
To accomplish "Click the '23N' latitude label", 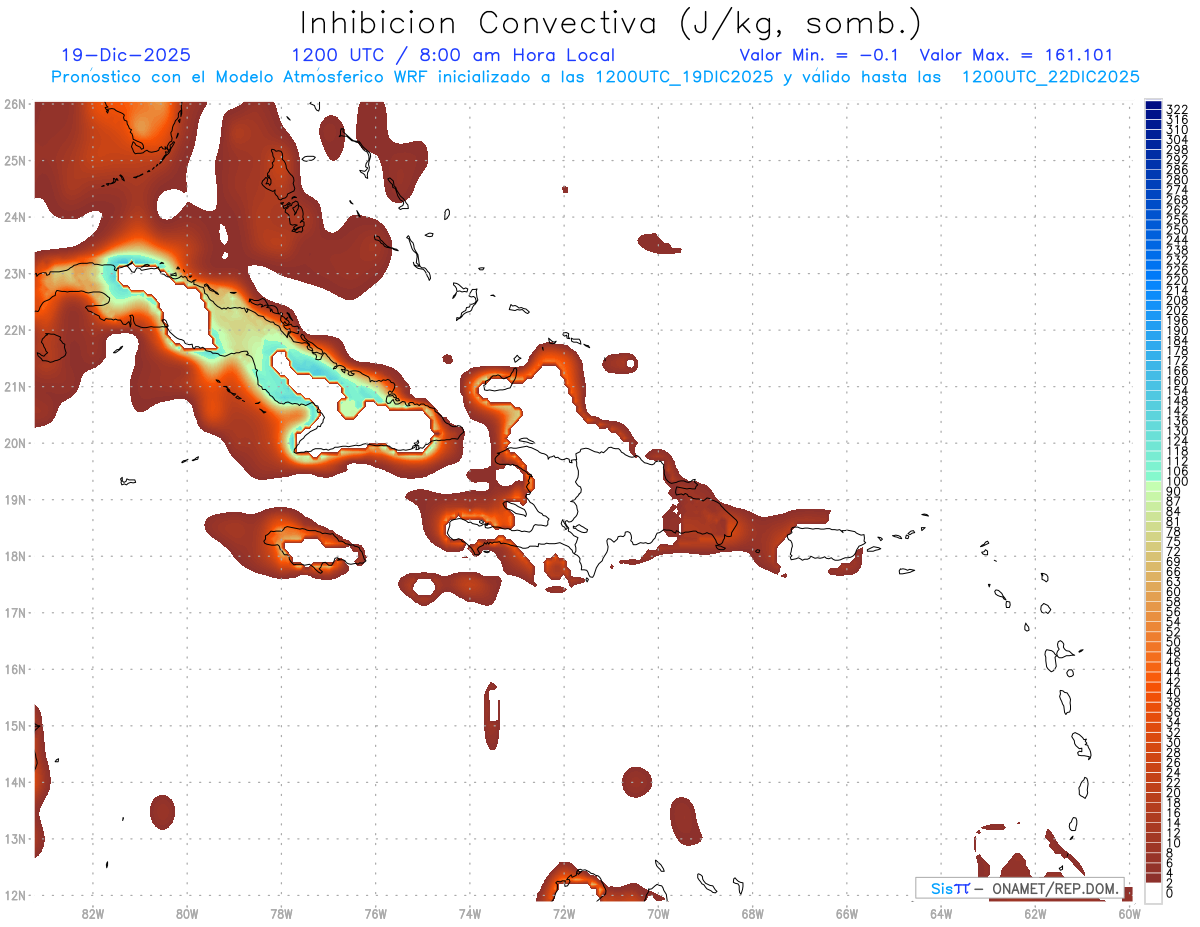I will pyautogui.click(x=14, y=273).
